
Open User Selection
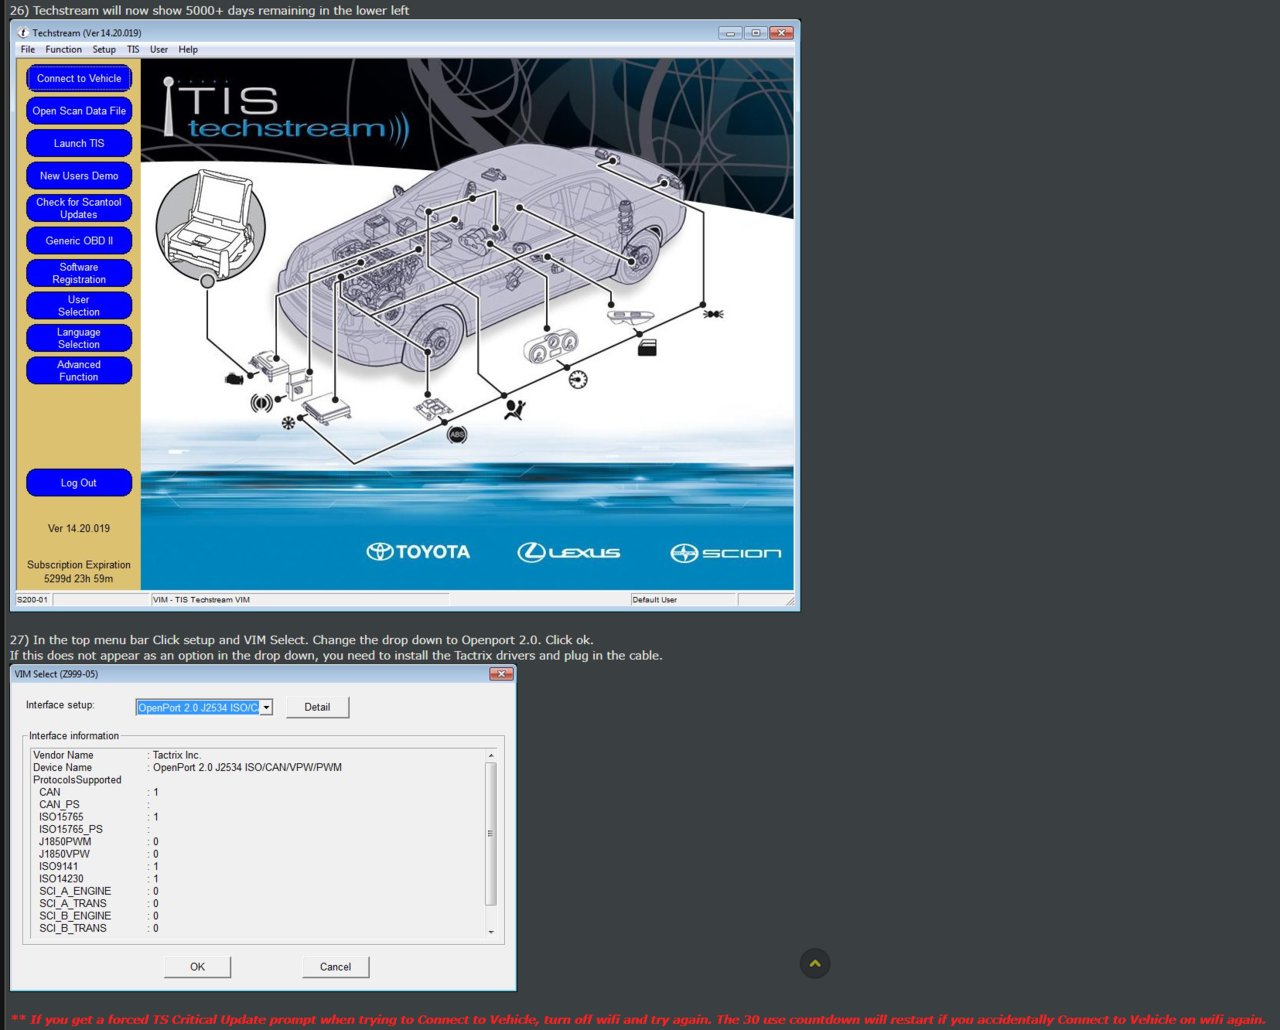(79, 306)
